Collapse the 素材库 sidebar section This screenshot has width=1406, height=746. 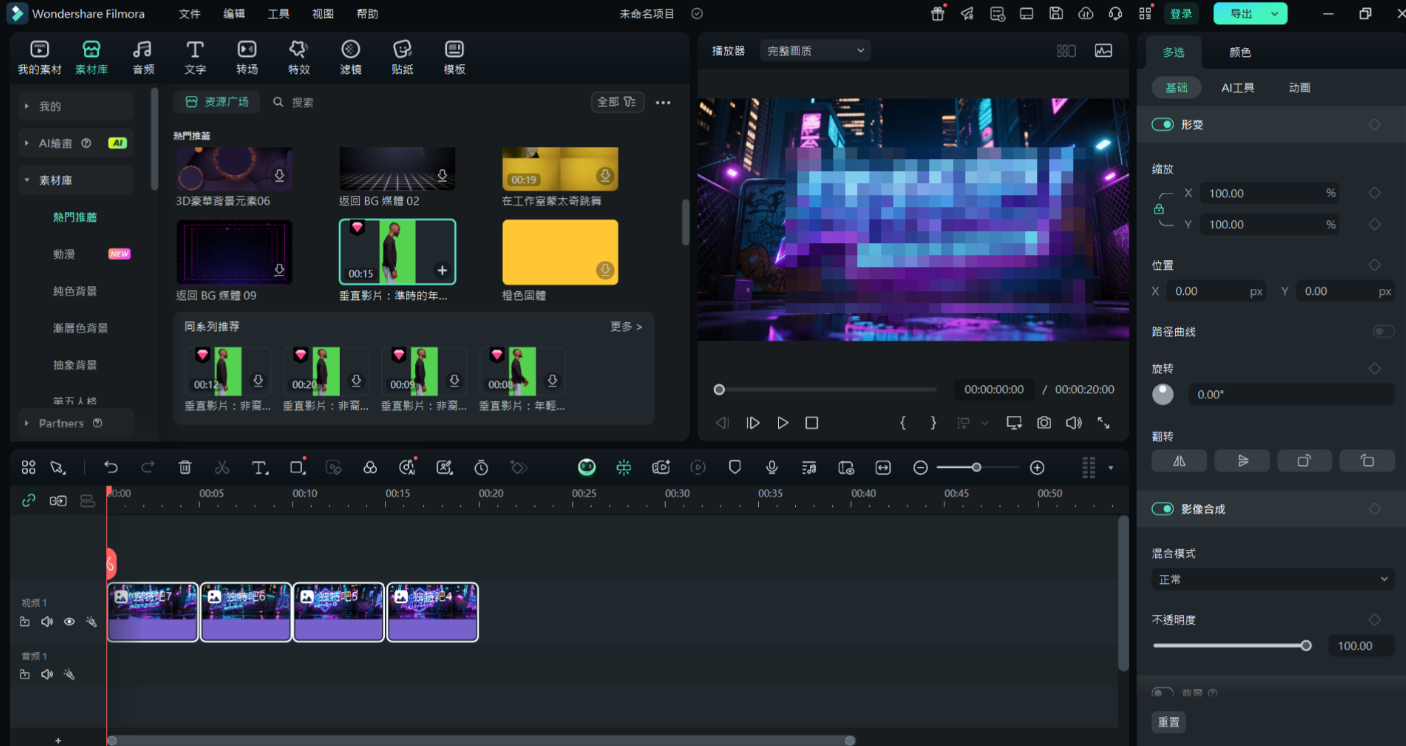[x=76, y=180]
